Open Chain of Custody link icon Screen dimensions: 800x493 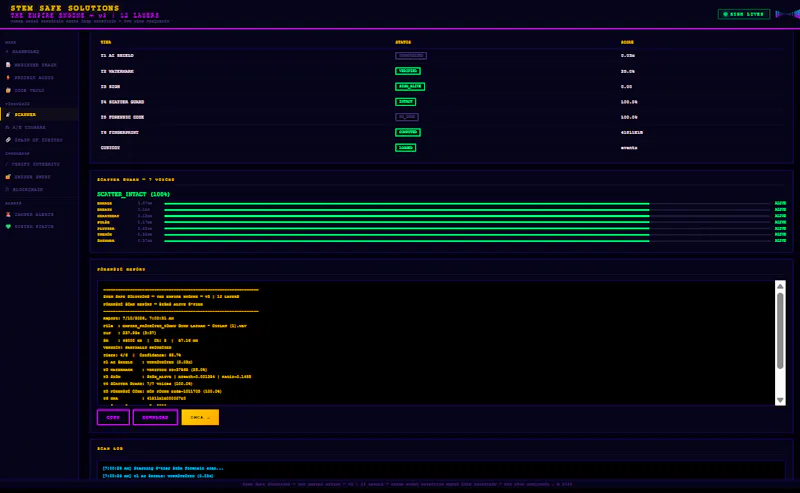8,140
